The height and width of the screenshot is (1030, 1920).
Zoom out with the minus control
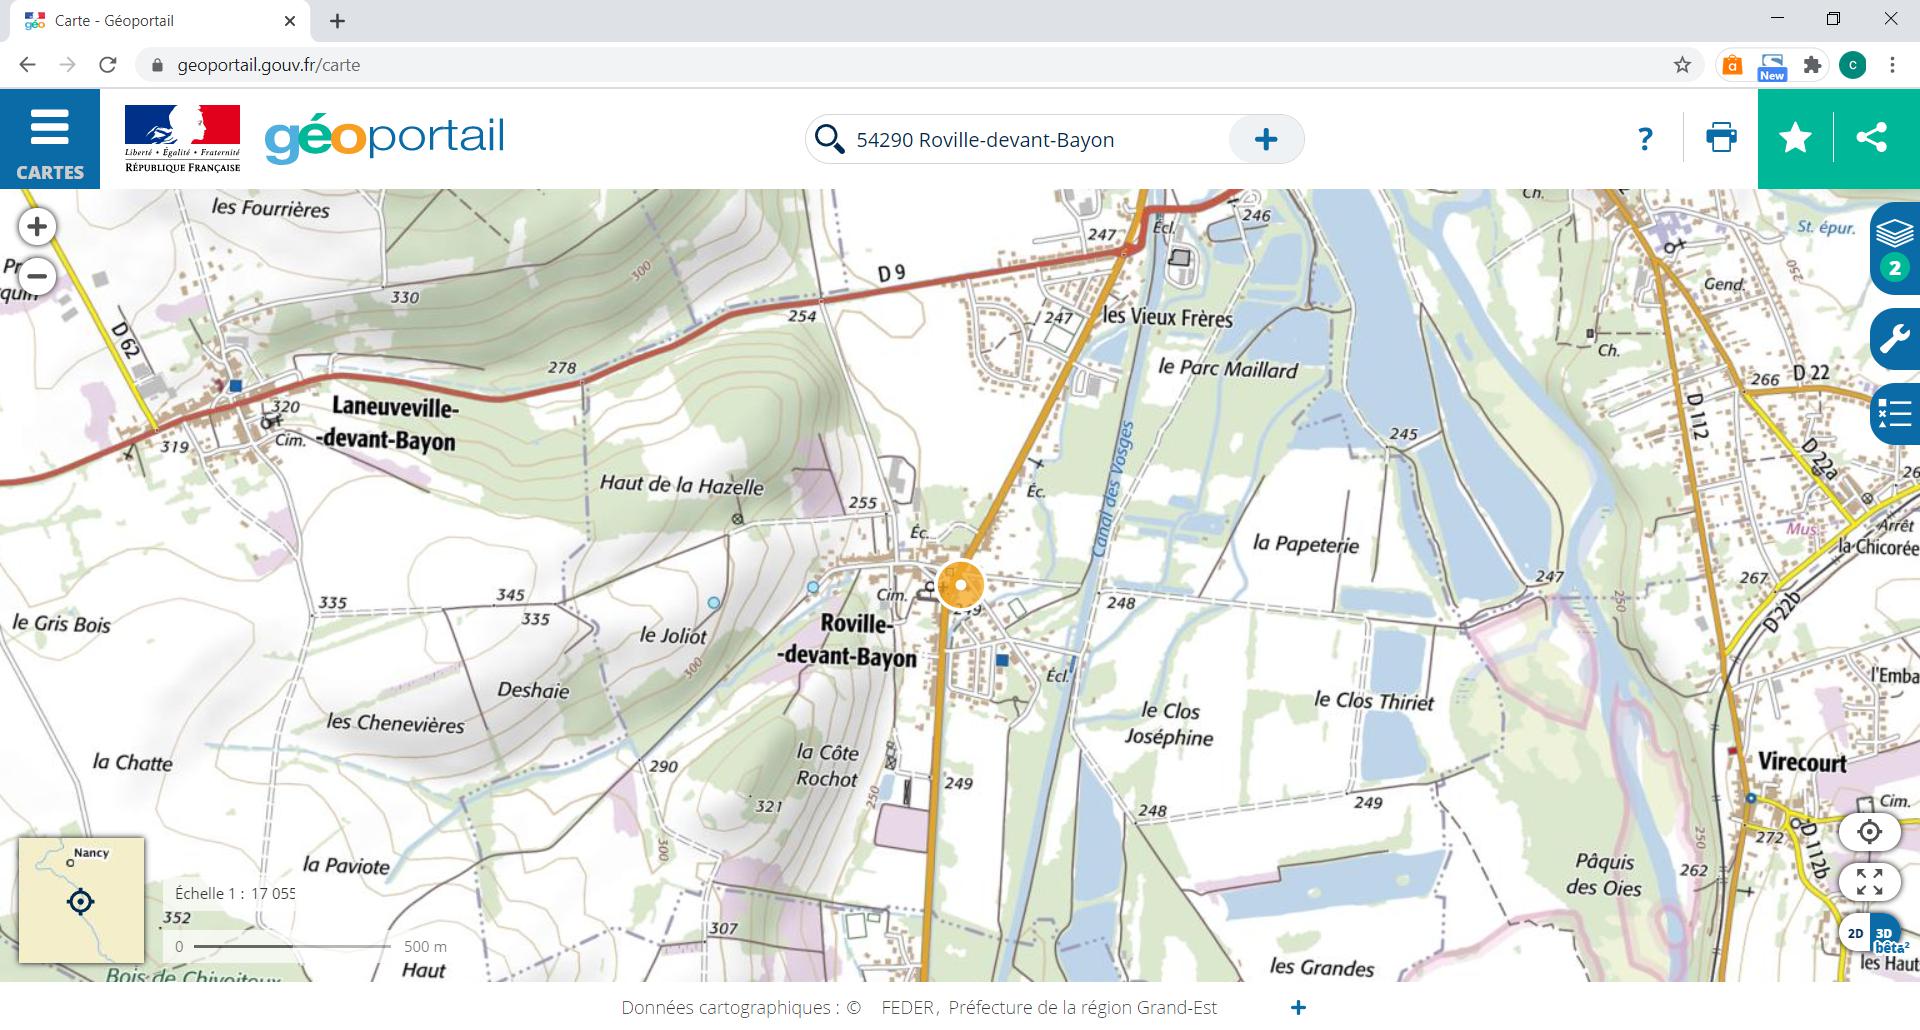37,276
